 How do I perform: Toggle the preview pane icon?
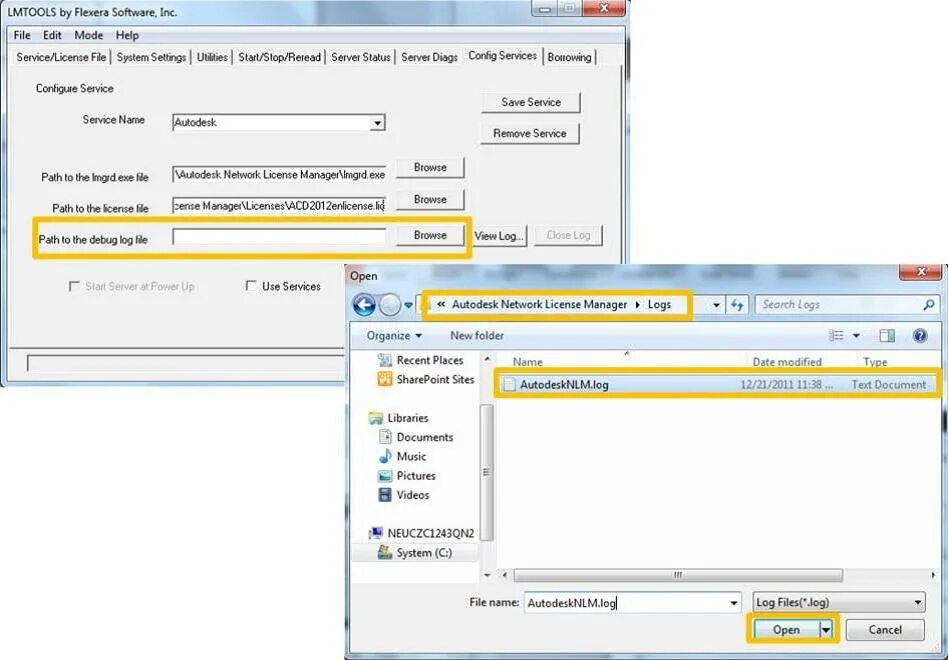887,335
